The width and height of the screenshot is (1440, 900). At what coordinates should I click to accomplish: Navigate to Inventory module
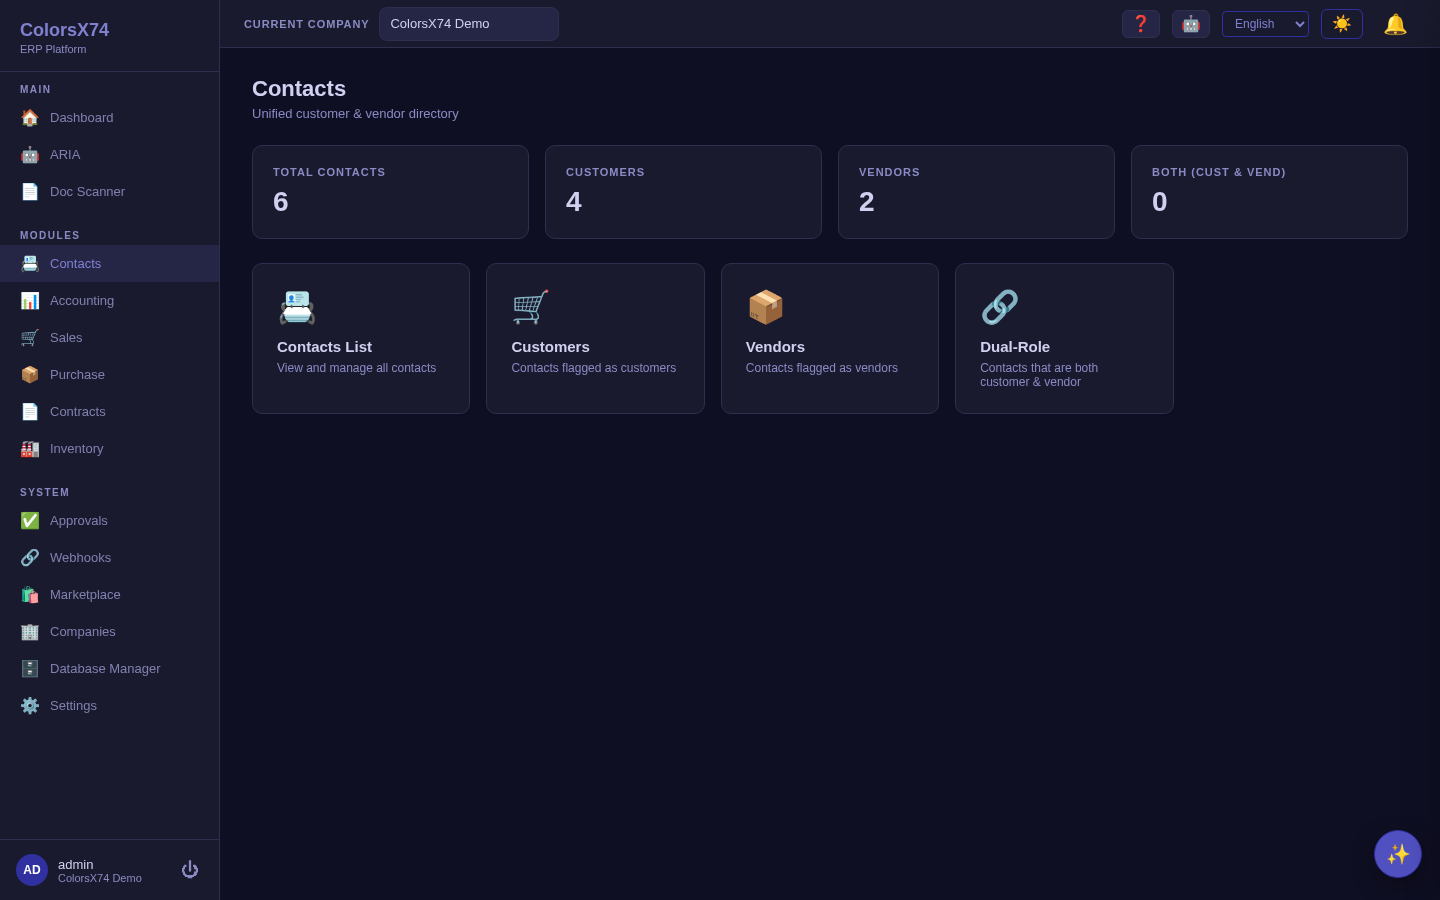coord(110,449)
